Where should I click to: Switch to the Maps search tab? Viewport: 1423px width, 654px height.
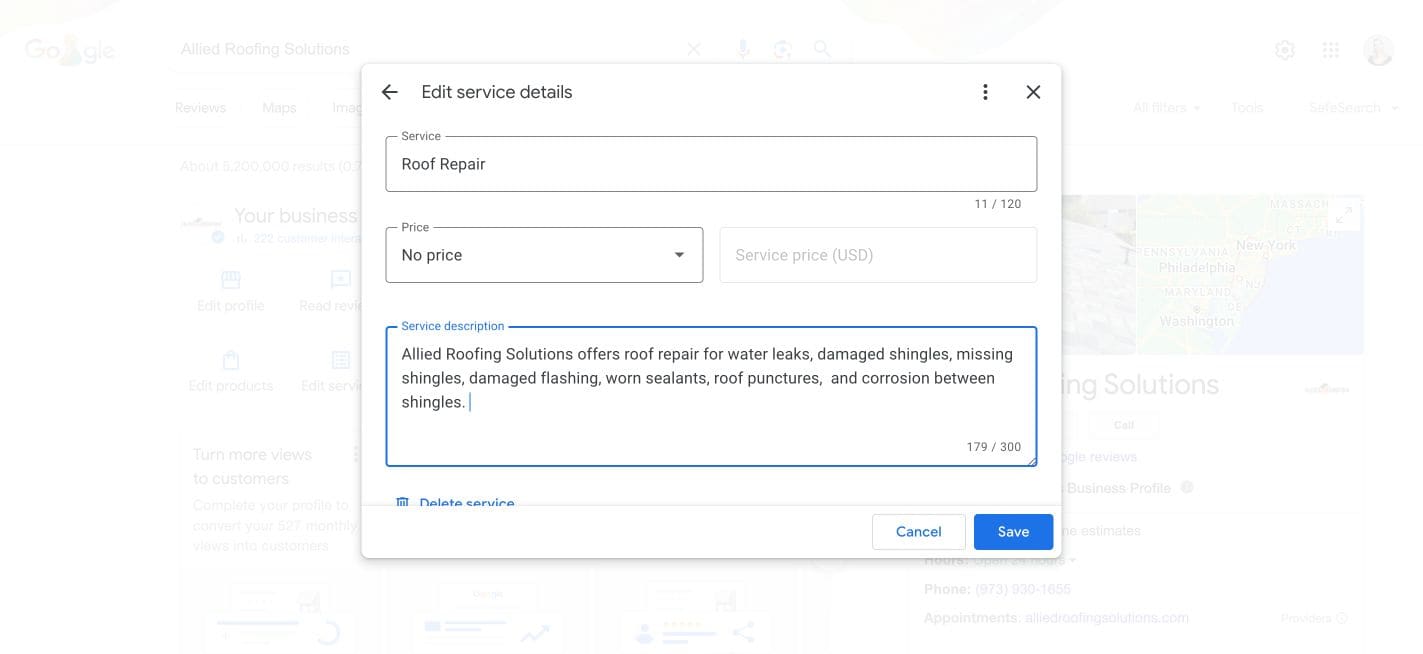point(279,108)
